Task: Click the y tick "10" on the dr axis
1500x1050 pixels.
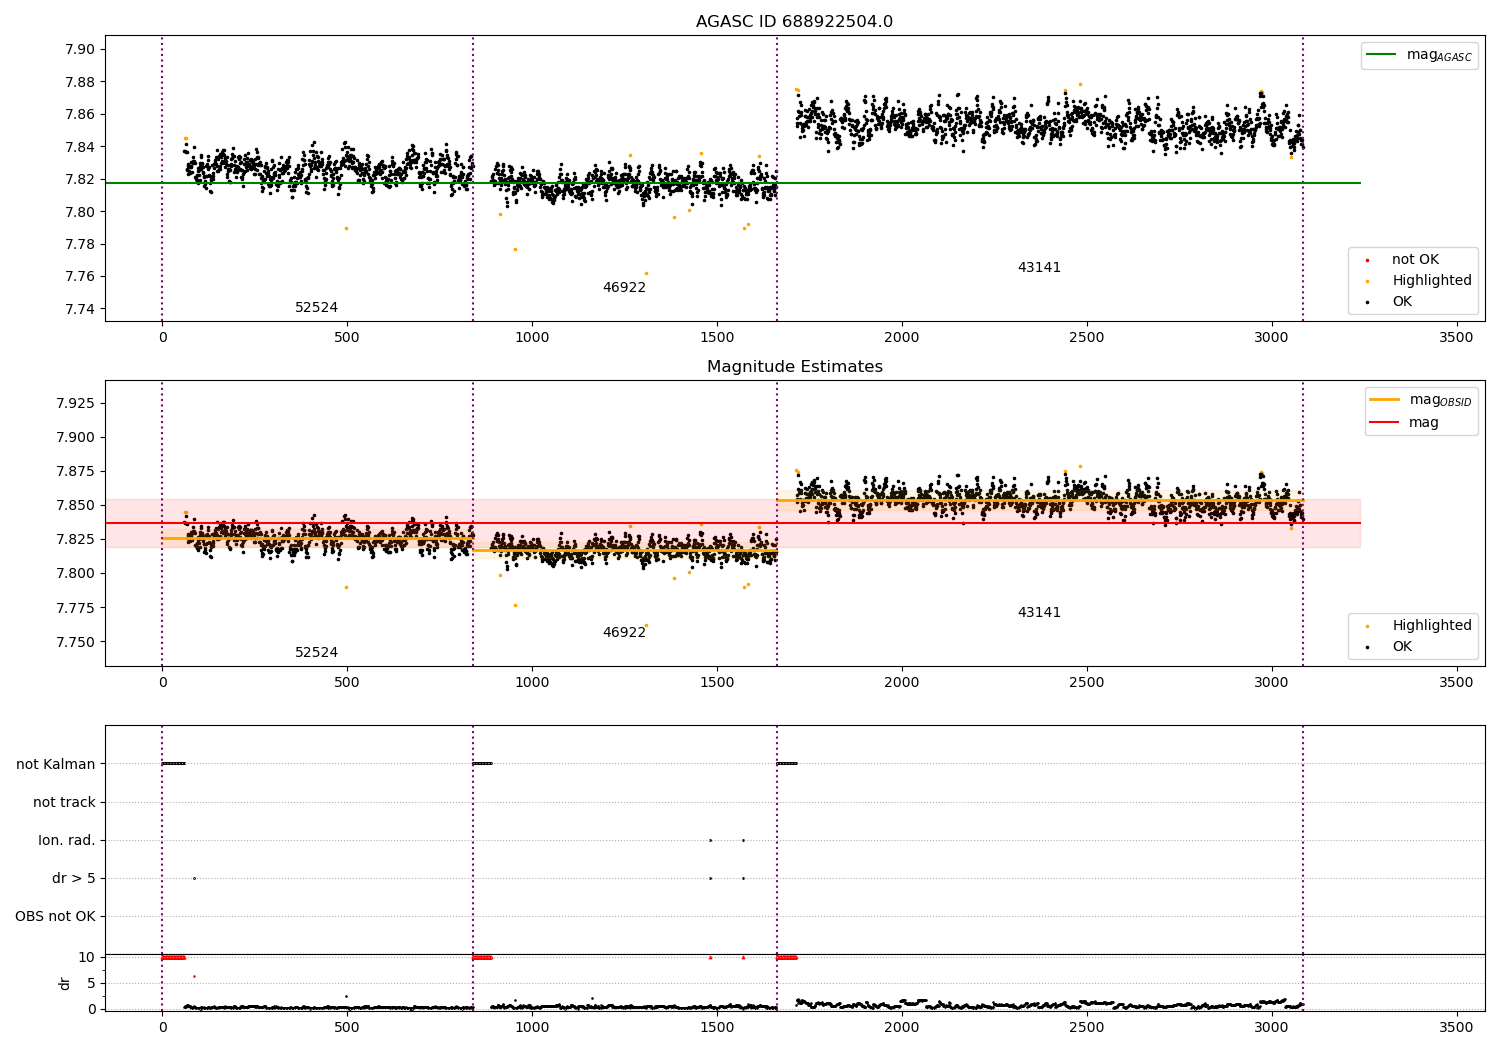Action: tap(87, 958)
